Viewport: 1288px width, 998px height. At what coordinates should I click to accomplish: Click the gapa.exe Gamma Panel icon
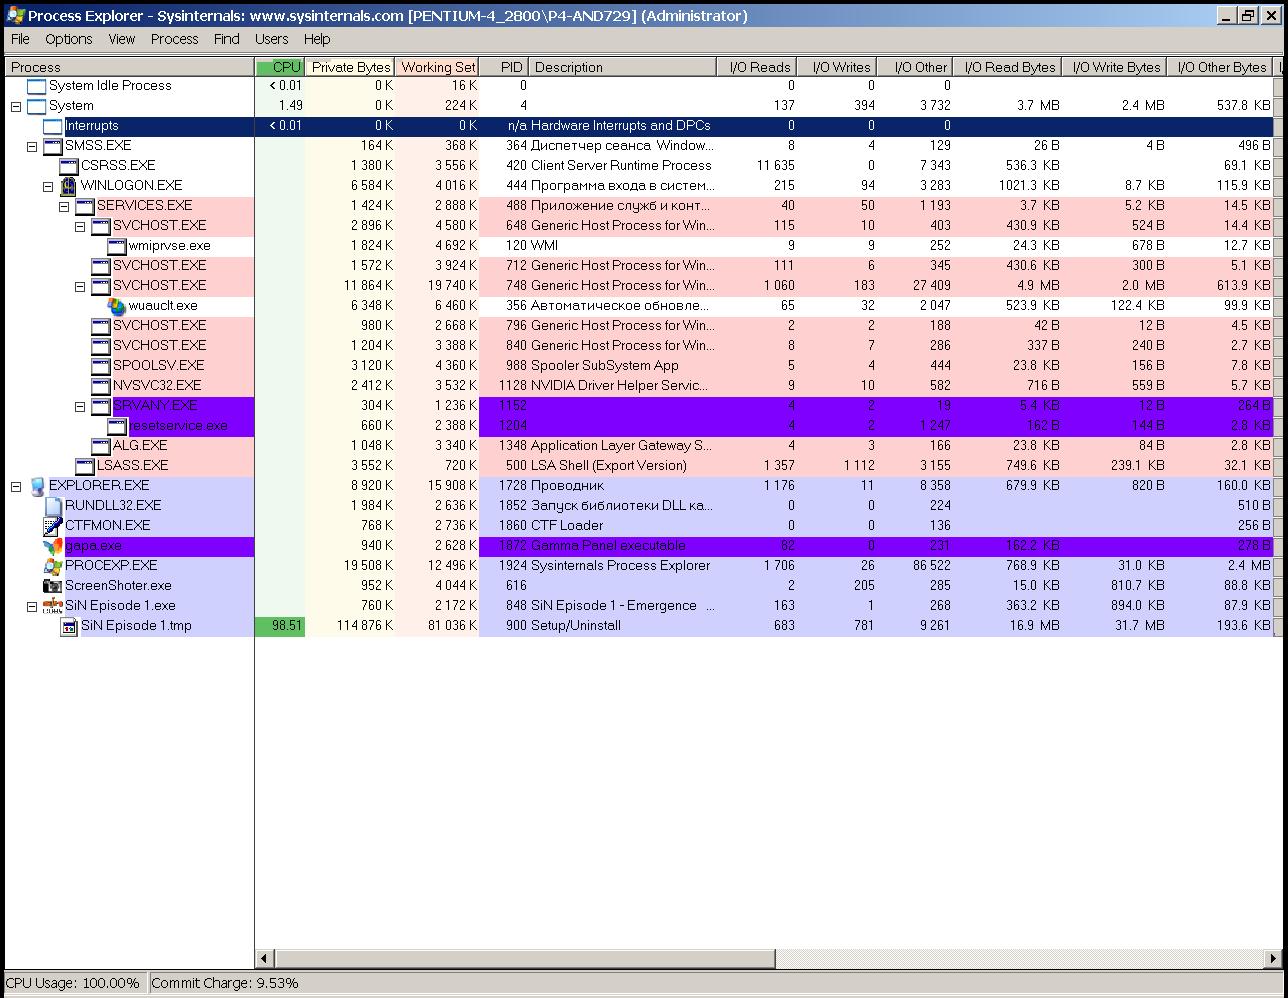(53, 546)
